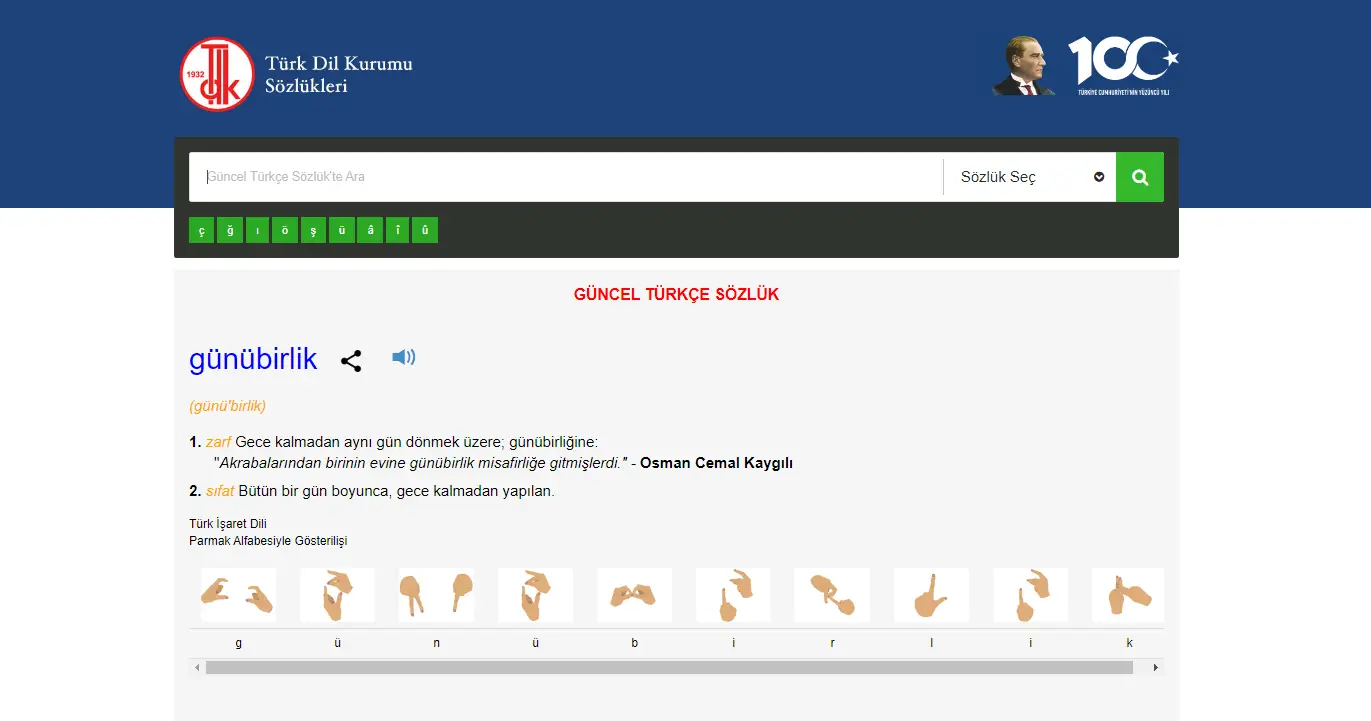The height and width of the screenshot is (721, 1371).
Task: Click the example sentence about Akrabalarından
Action: coord(420,463)
